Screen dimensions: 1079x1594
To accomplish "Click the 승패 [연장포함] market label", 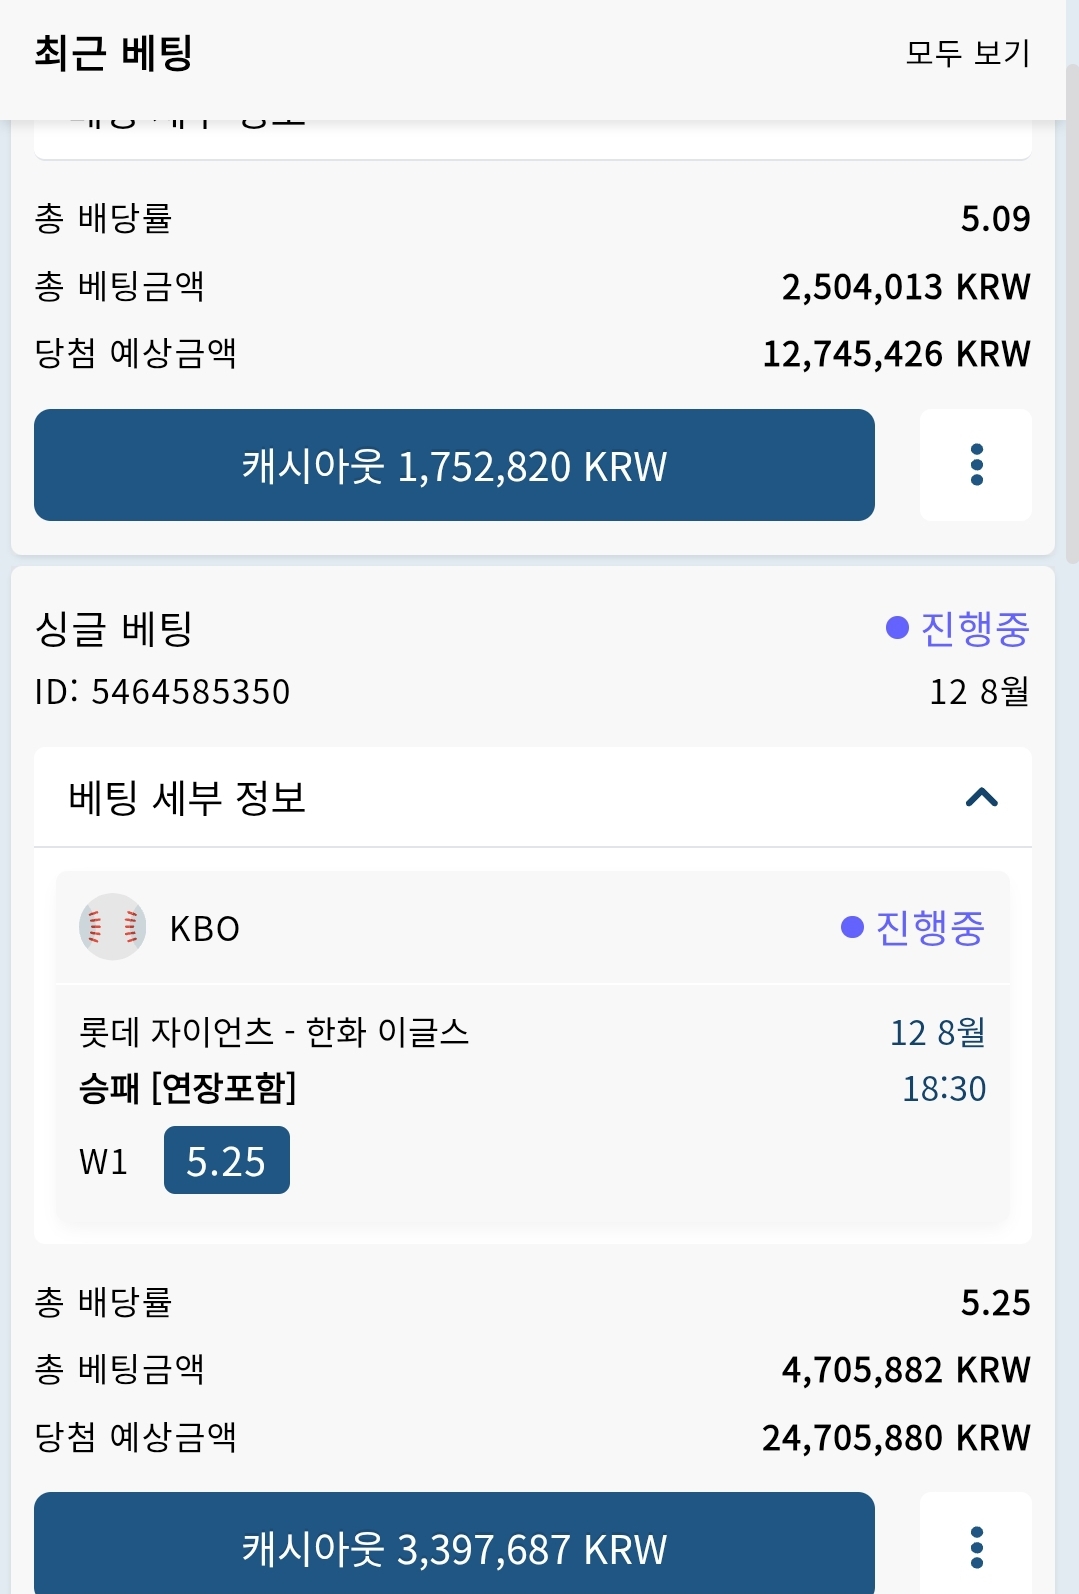I will click(188, 1088).
